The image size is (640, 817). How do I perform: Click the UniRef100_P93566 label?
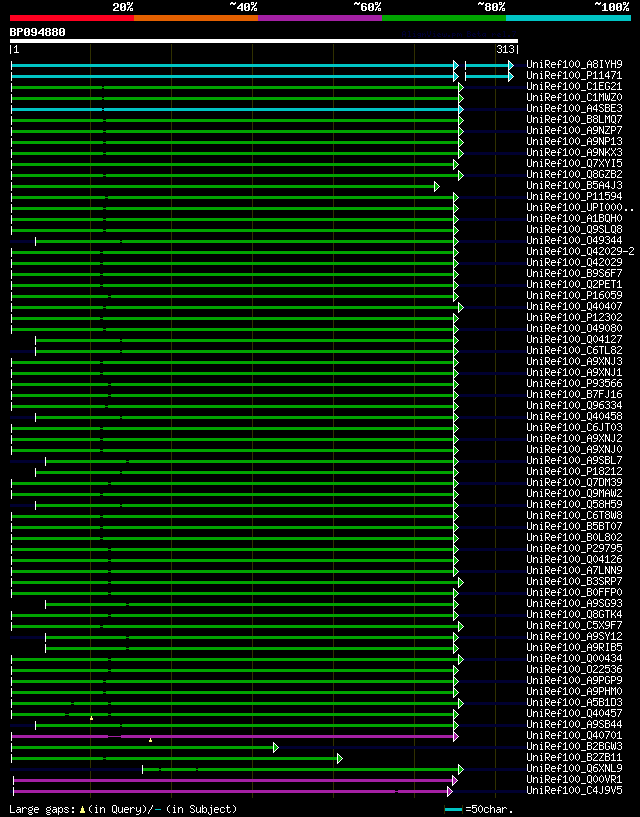point(574,383)
